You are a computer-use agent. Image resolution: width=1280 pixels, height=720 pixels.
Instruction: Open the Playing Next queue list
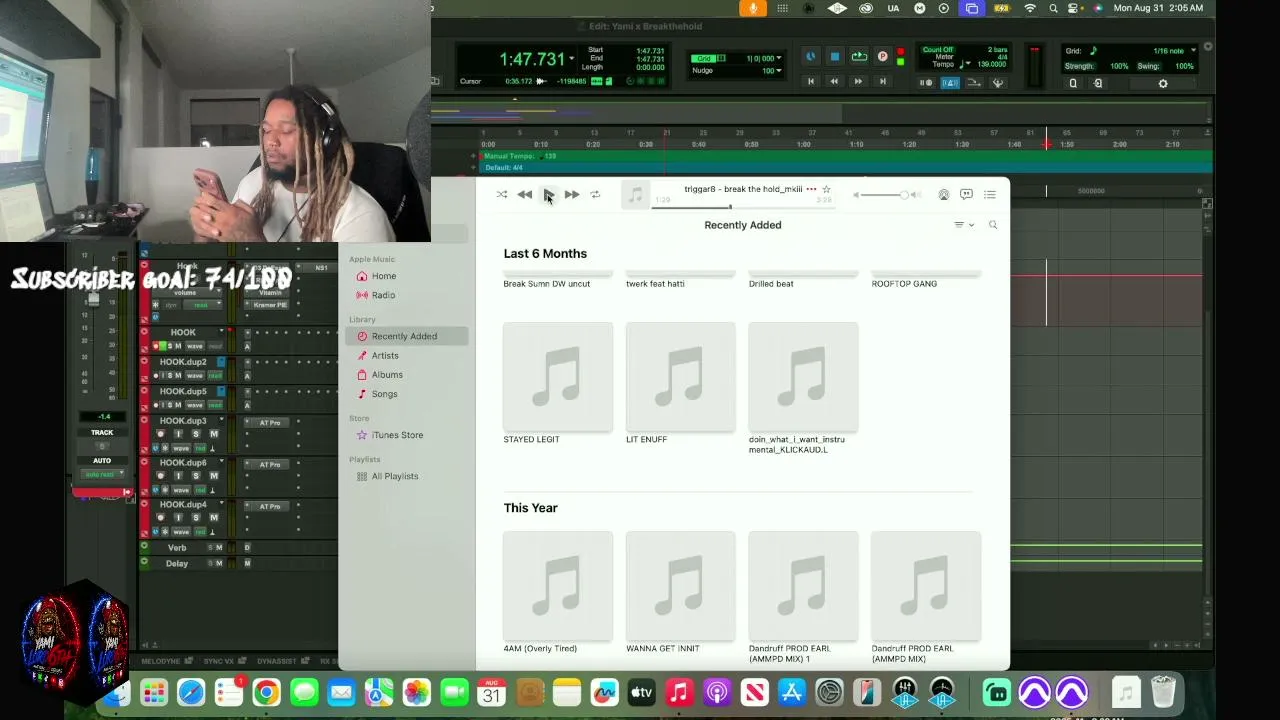tap(990, 195)
